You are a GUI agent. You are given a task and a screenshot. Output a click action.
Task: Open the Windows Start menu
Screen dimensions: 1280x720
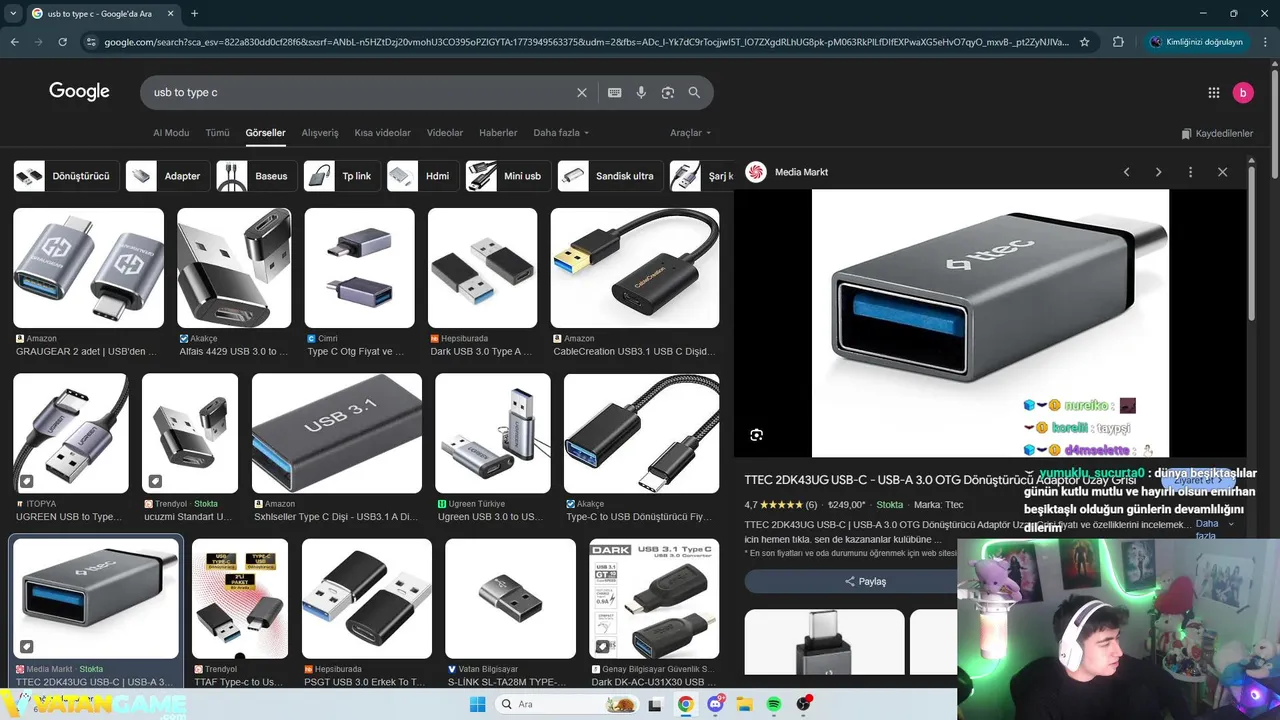(478, 704)
